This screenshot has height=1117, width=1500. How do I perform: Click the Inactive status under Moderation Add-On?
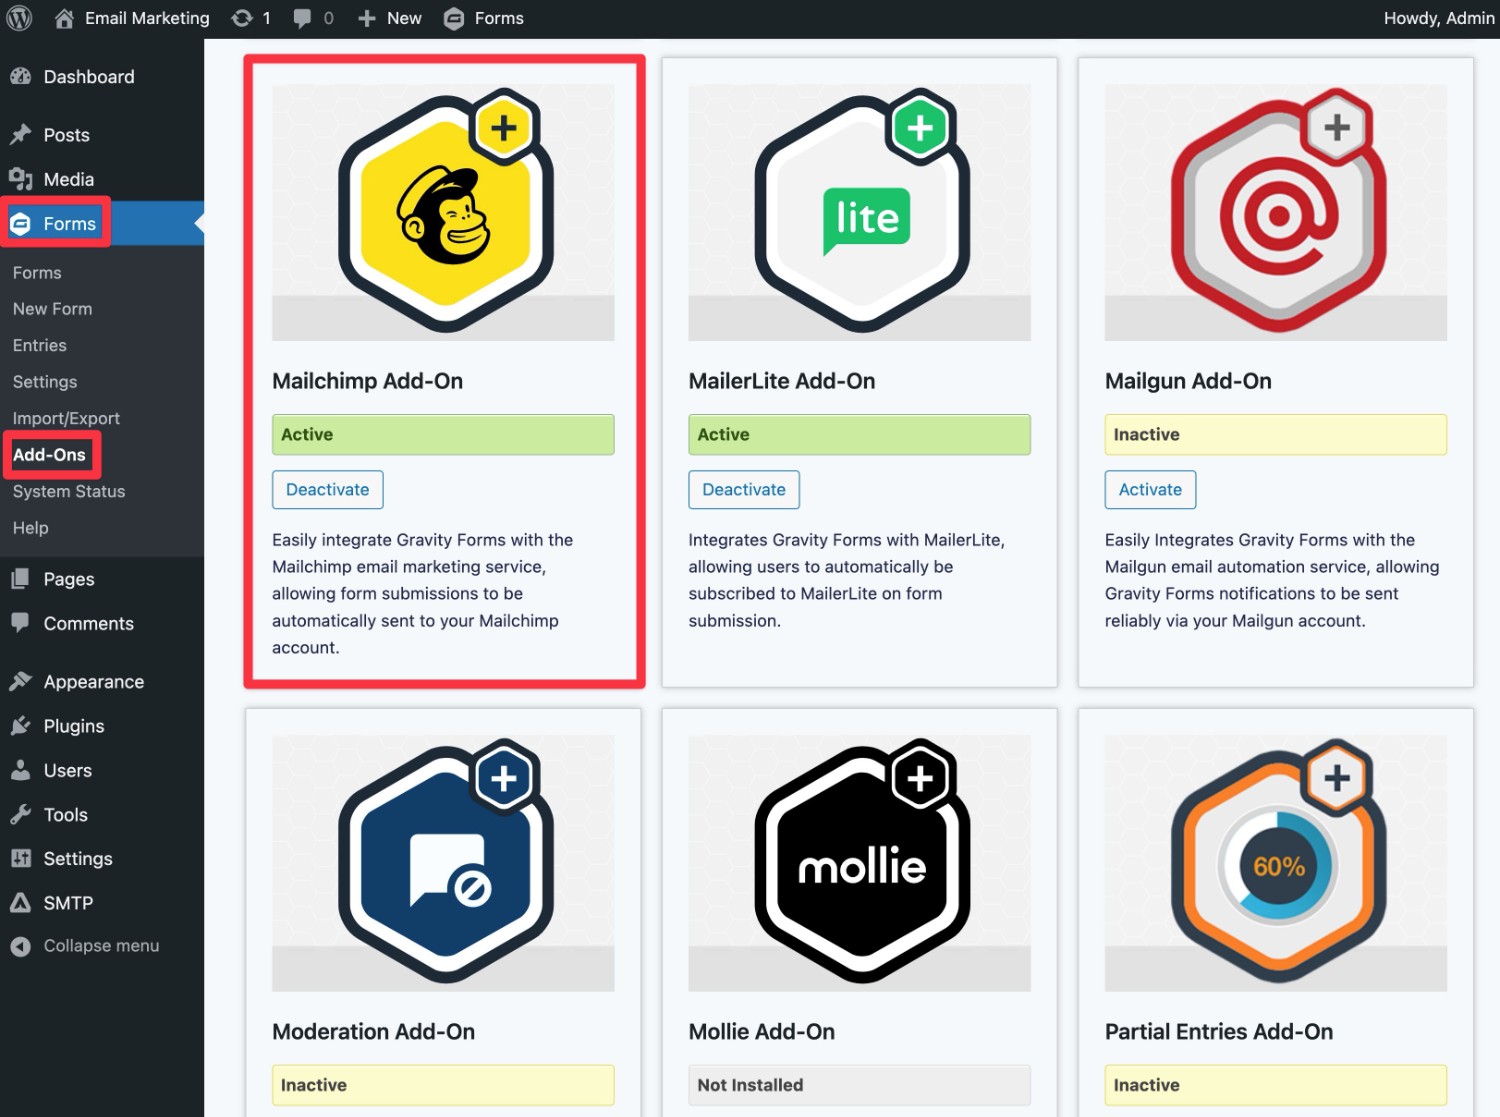(443, 1085)
